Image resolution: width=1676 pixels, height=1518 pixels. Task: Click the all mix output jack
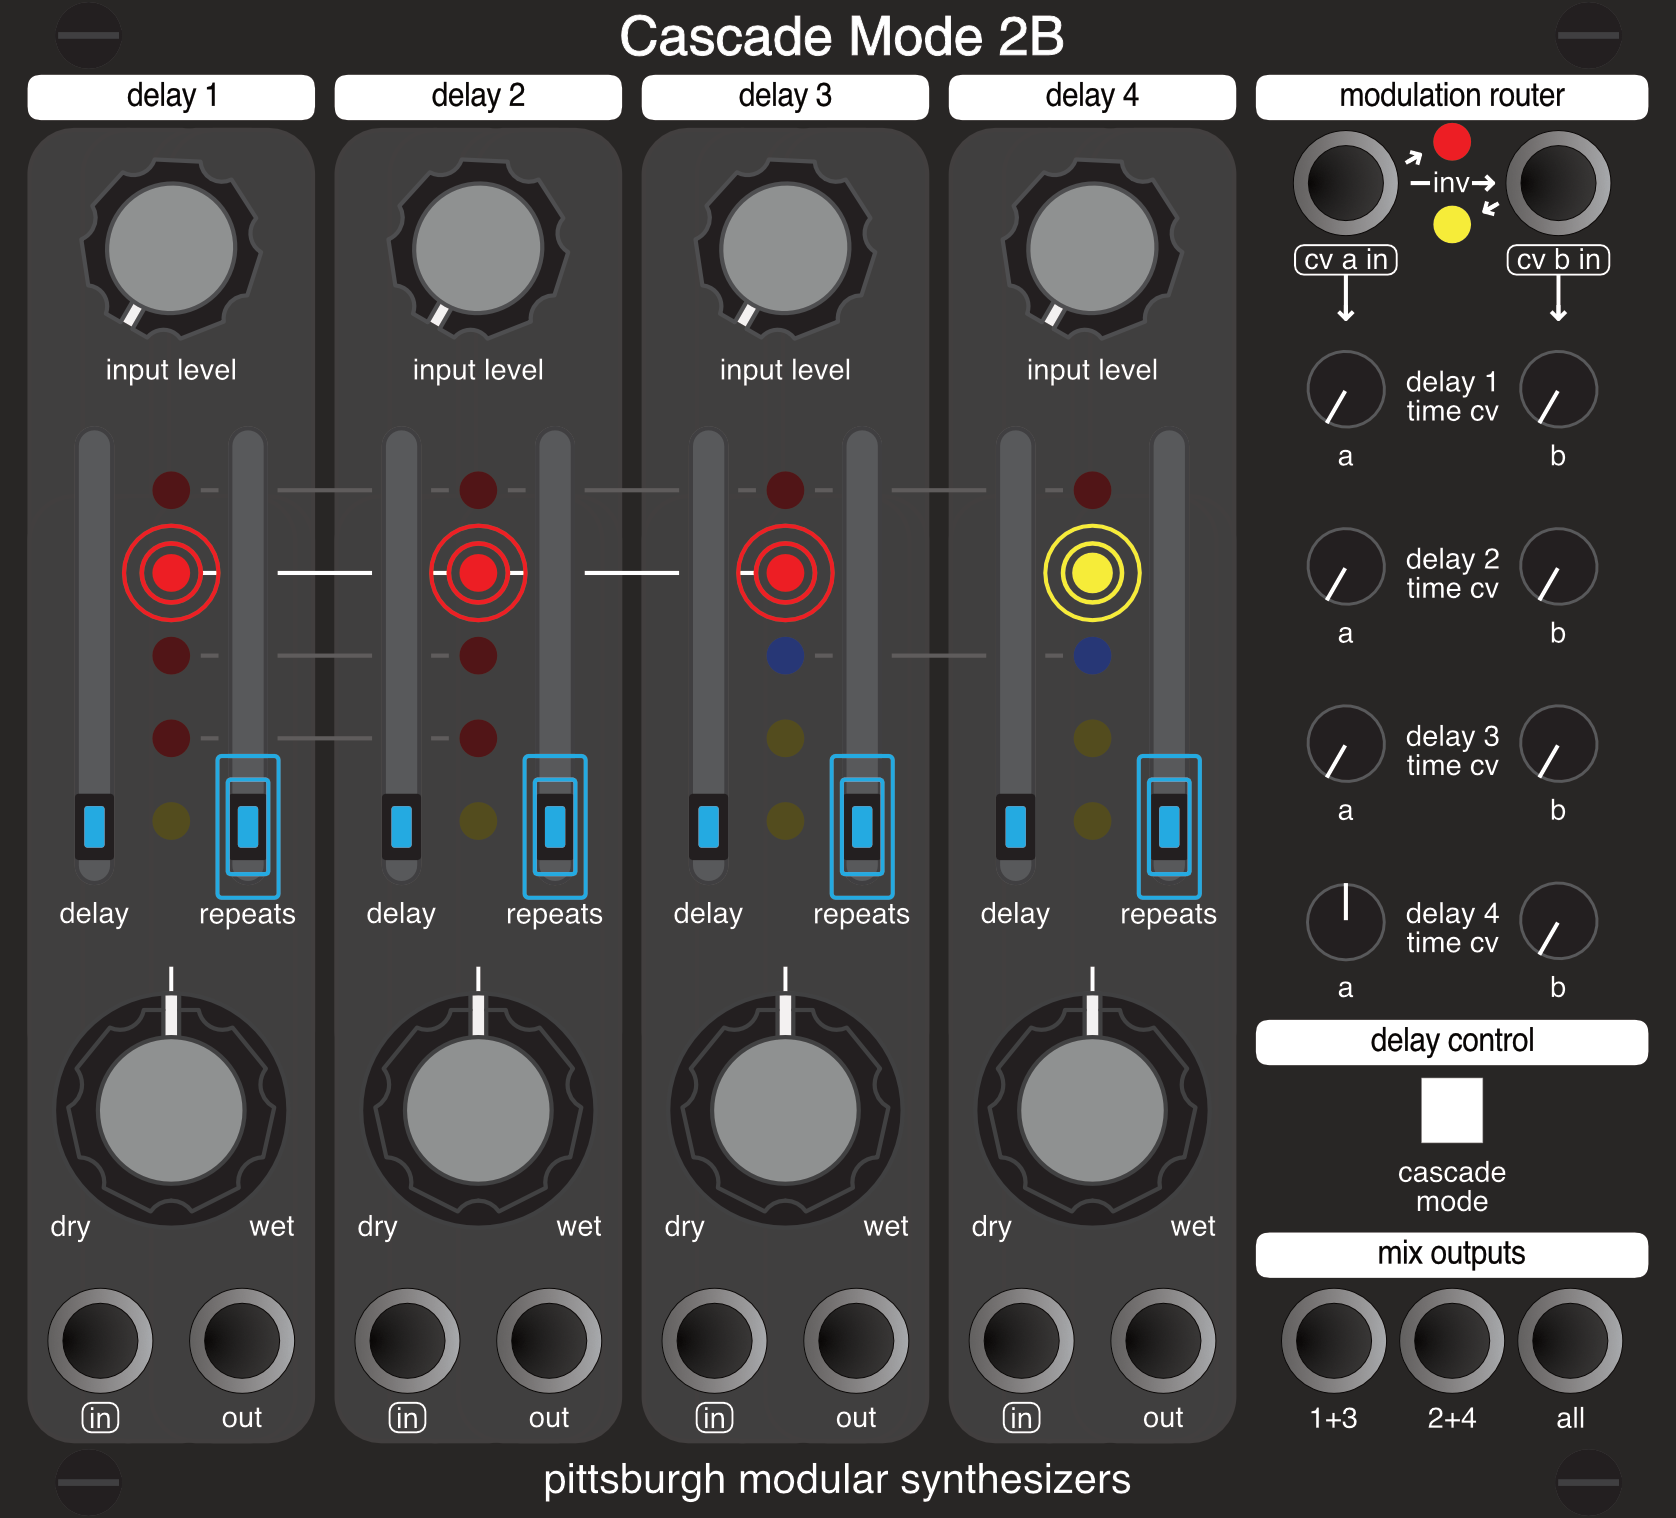tap(1570, 1342)
